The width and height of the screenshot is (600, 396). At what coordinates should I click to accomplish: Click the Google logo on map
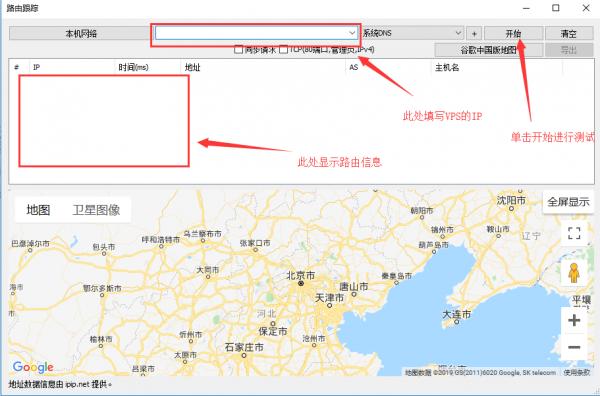click(x=33, y=367)
